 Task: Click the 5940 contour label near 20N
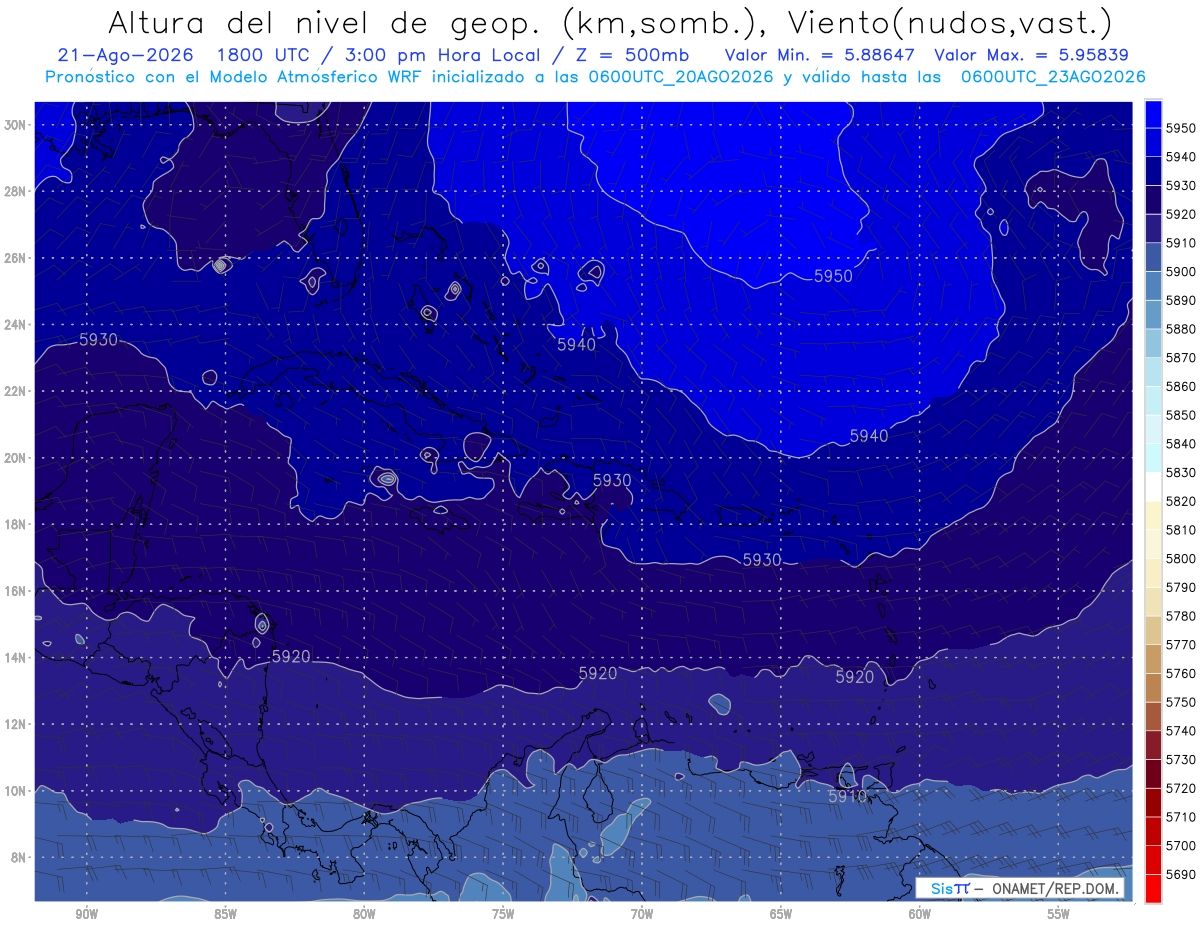868,435
